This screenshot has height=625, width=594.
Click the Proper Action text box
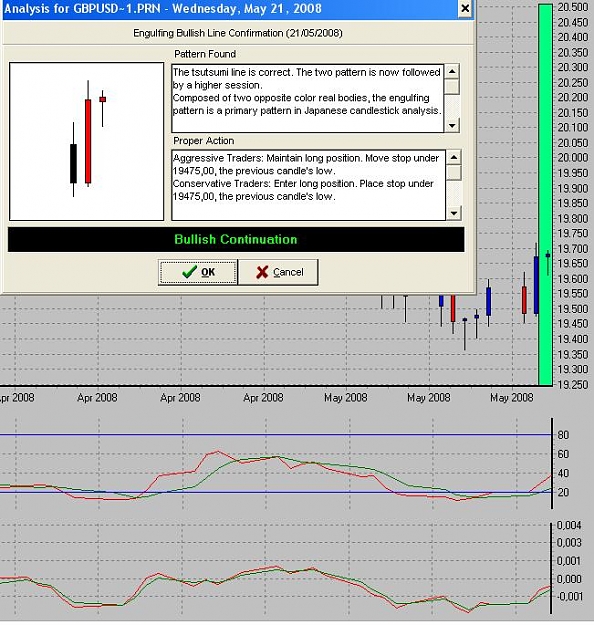coord(309,185)
